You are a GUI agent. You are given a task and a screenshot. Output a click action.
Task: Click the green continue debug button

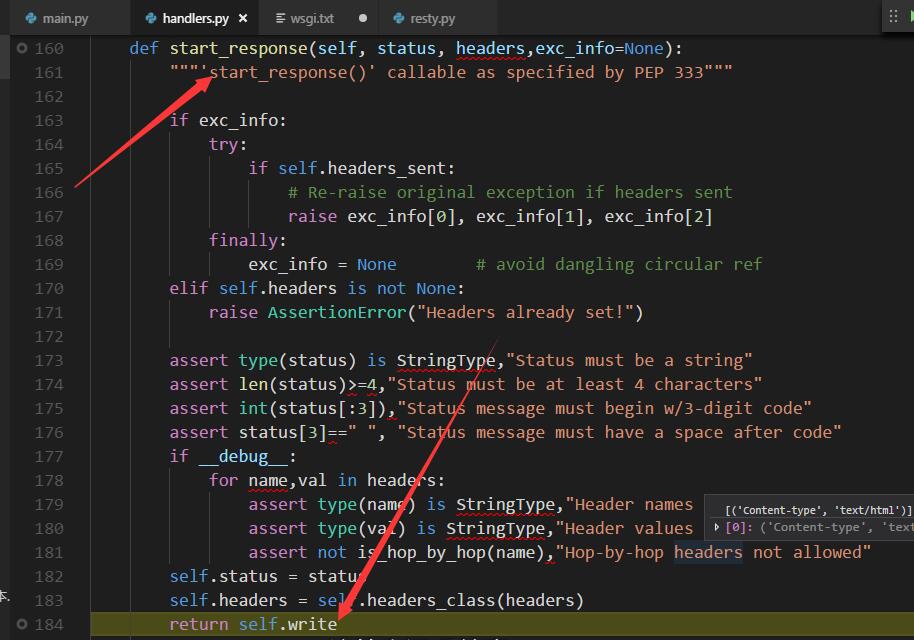[911, 16]
